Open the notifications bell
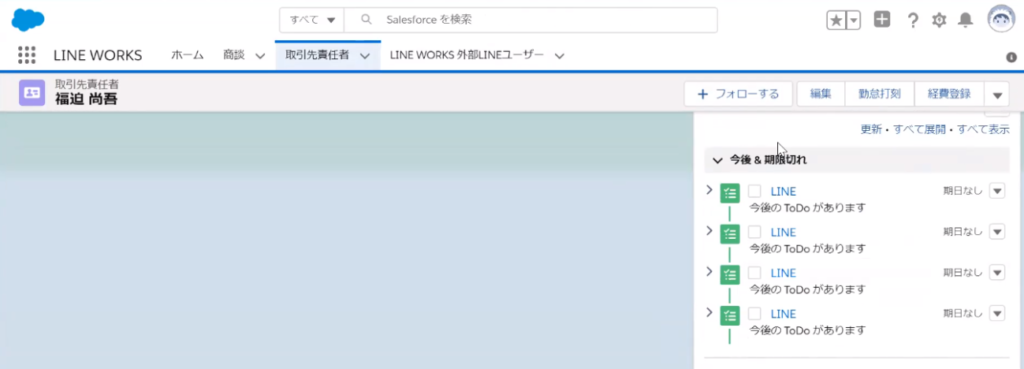This screenshot has height=369, width=1024. (x=965, y=20)
